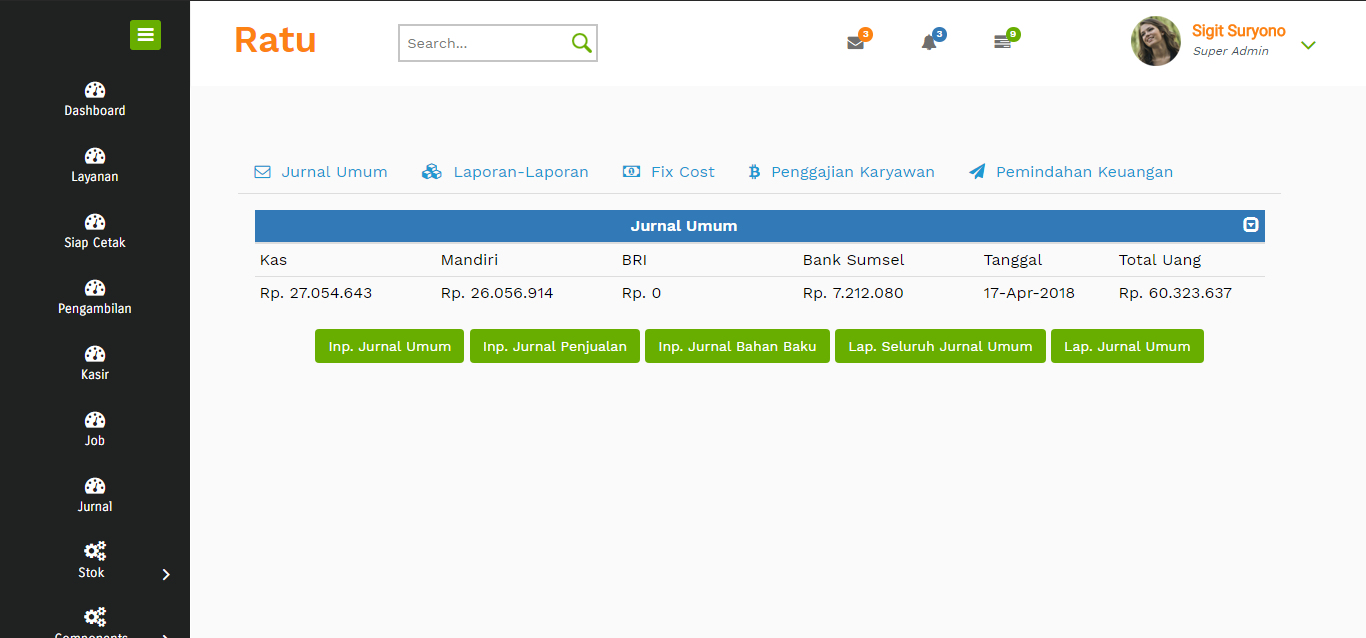Open the Penggajian Karyawan tab
Screen dimensions: 1366x638
tap(842, 172)
